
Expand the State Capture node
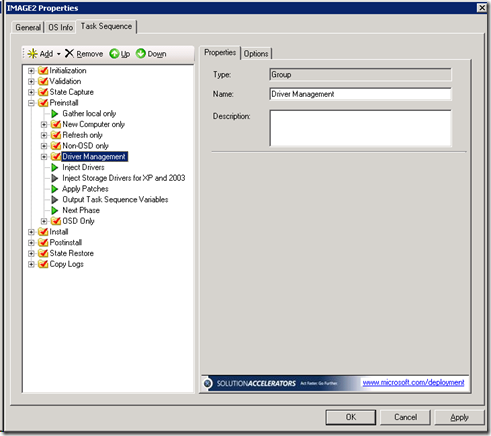point(31,92)
